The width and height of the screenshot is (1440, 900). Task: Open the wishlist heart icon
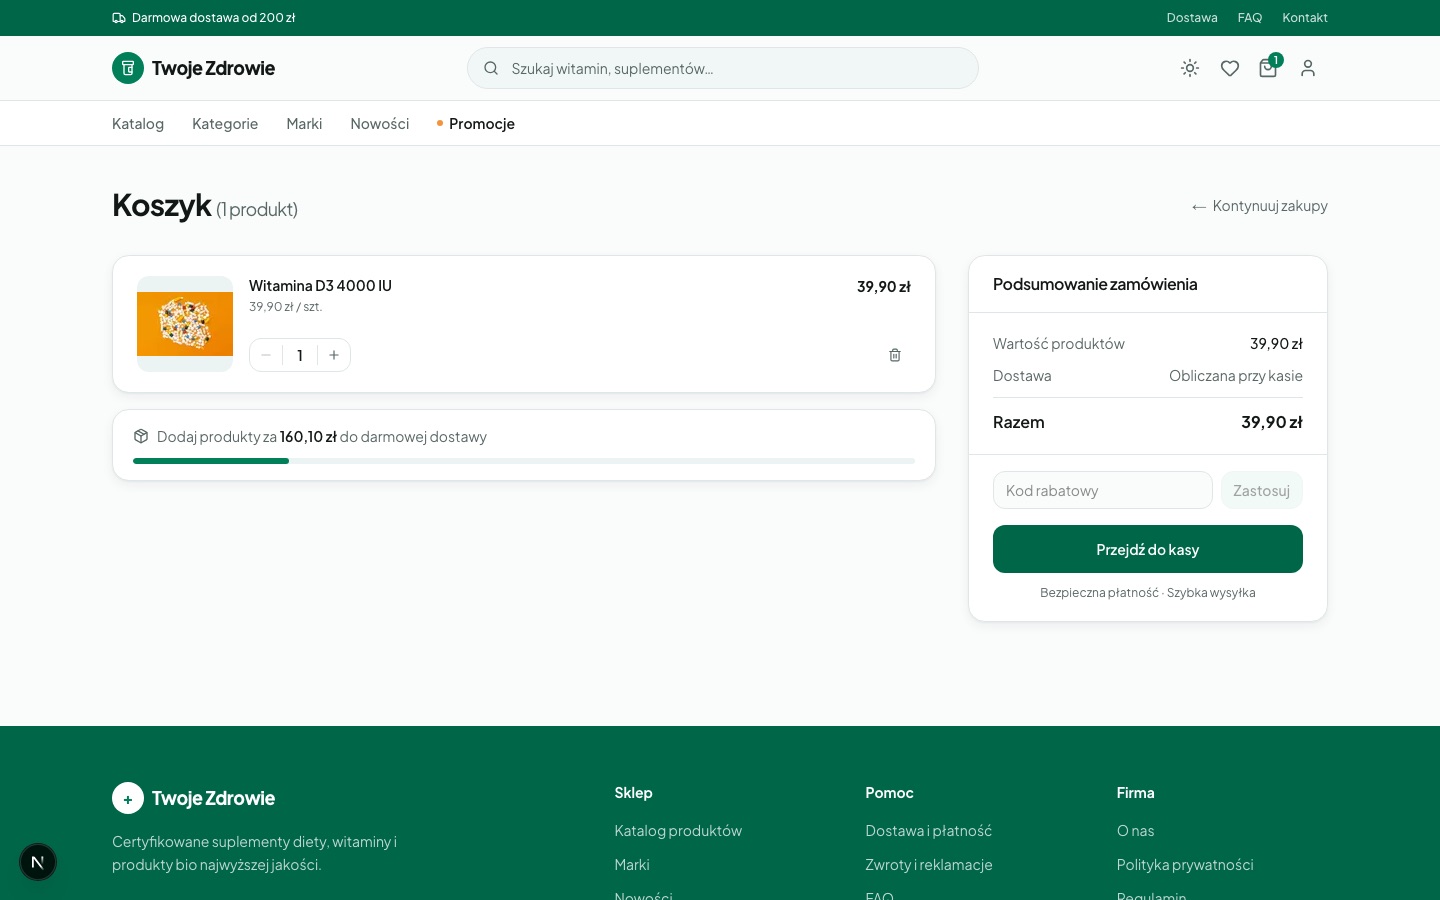(x=1230, y=68)
